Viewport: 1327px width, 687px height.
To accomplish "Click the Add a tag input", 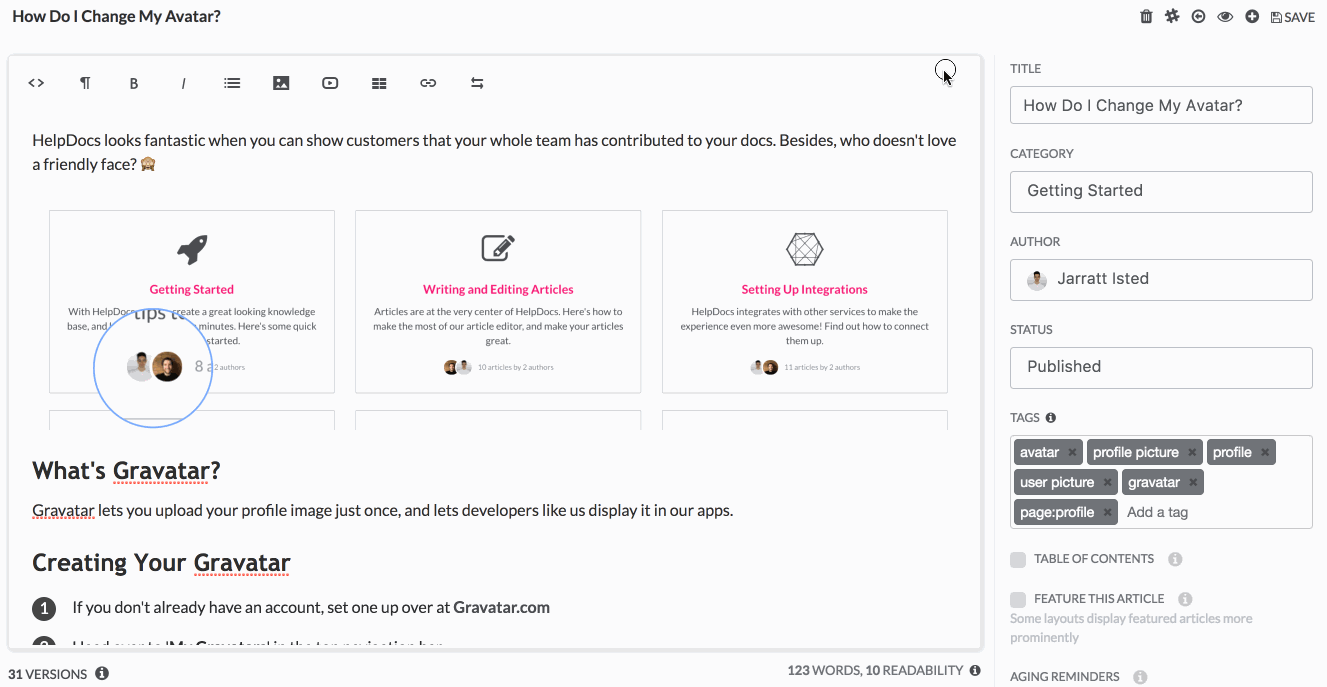I will coord(1158,512).
